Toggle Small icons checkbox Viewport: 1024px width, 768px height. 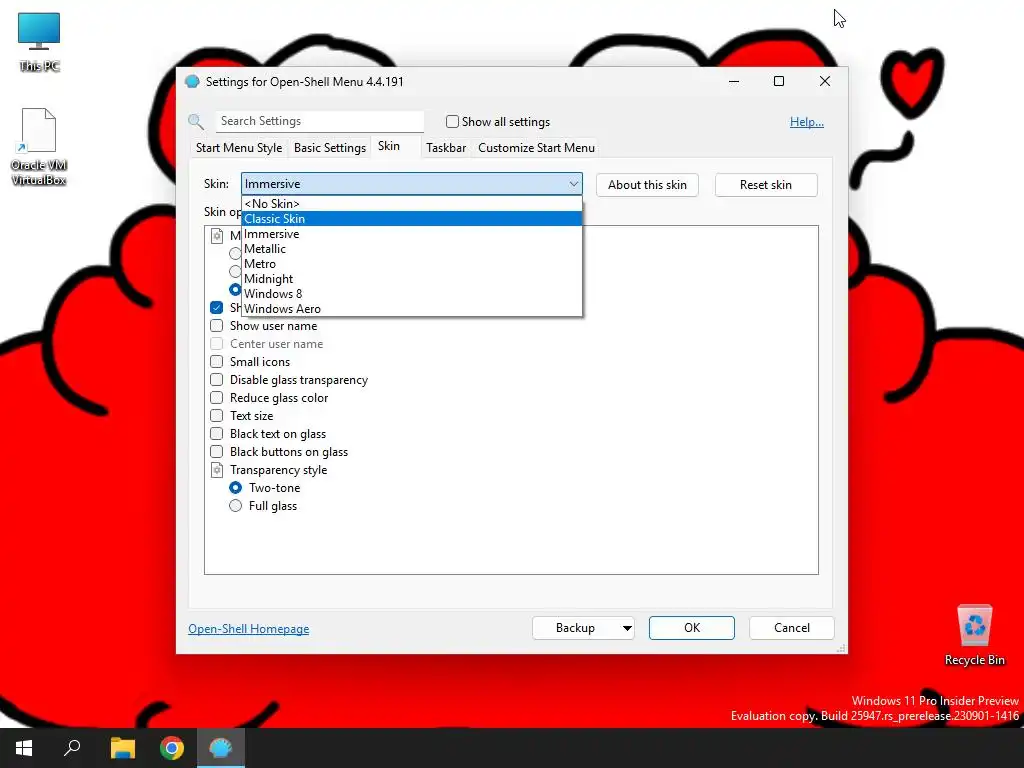[x=217, y=362]
